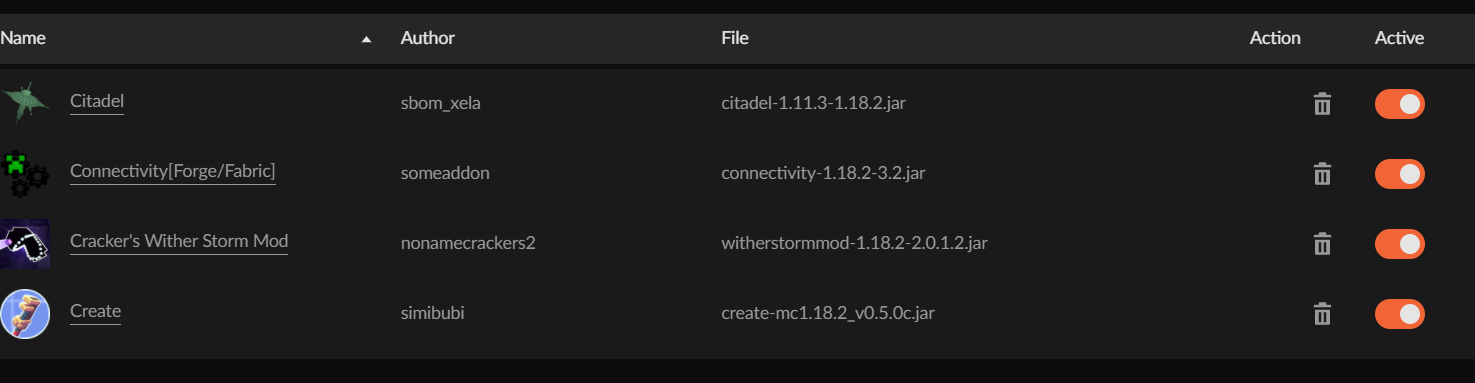Sort mods by File column header
Image resolution: width=1475 pixels, height=383 pixels.
[x=735, y=38]
